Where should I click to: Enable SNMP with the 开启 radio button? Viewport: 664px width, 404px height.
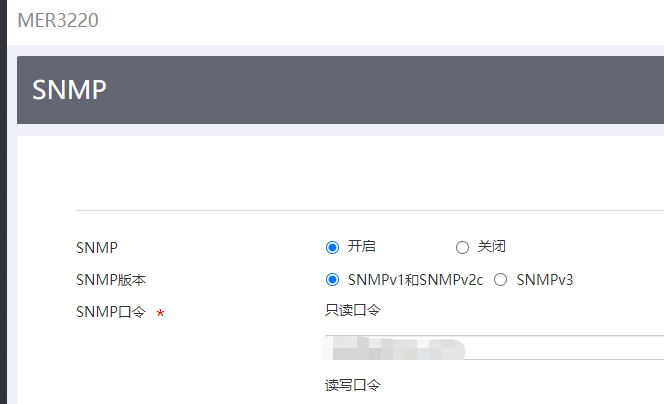click(x=333, y=247)
